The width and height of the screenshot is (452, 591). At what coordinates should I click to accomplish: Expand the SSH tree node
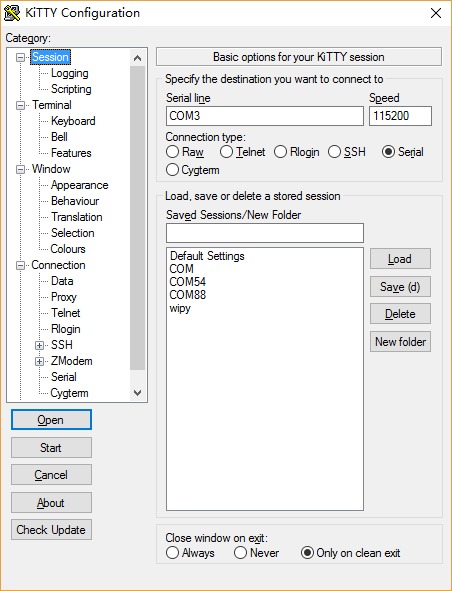(39, 345)
